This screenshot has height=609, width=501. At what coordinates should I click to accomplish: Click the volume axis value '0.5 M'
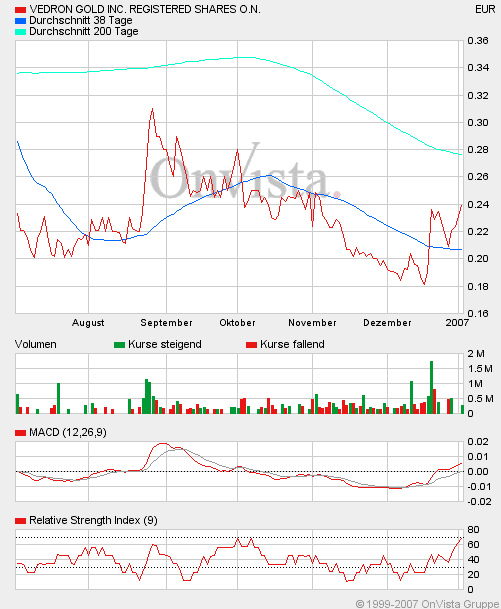coord(480,399)
